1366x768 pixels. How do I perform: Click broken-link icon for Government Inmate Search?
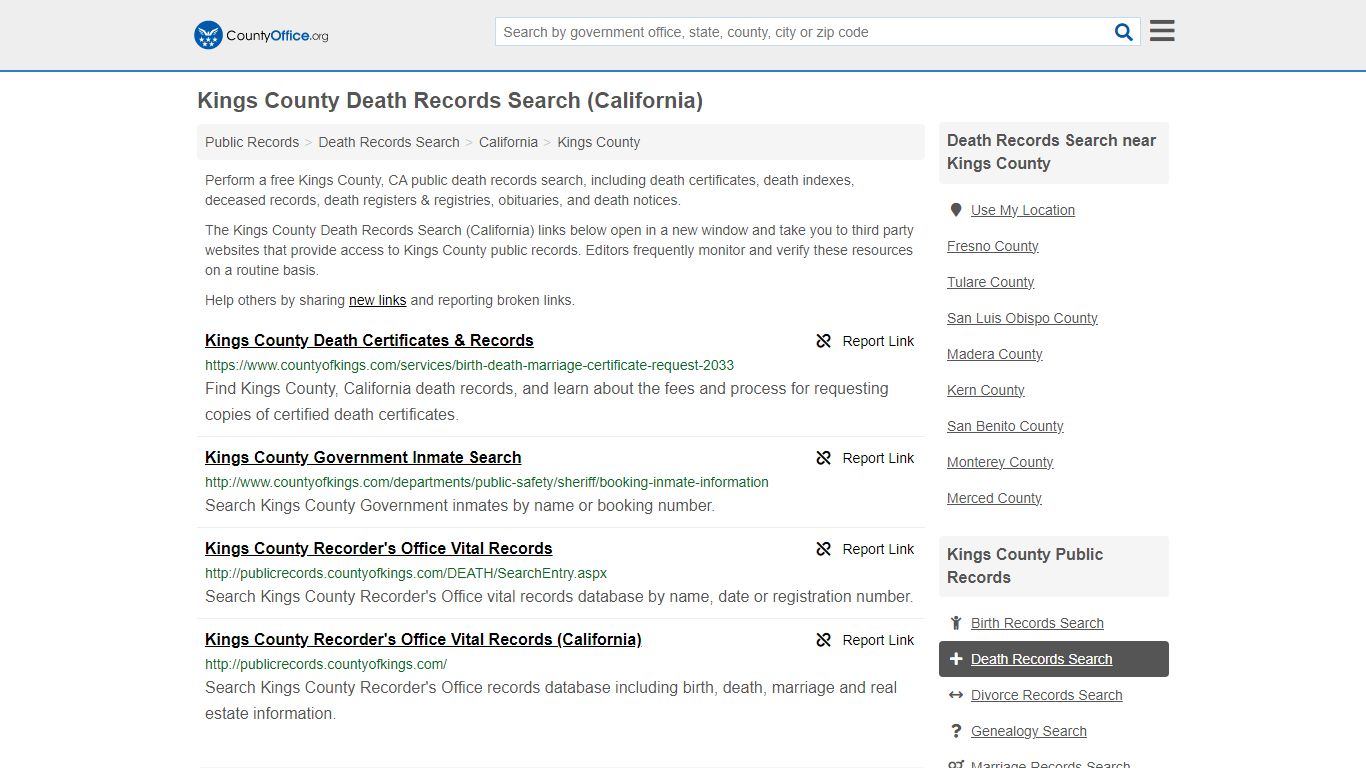(824, 458)
